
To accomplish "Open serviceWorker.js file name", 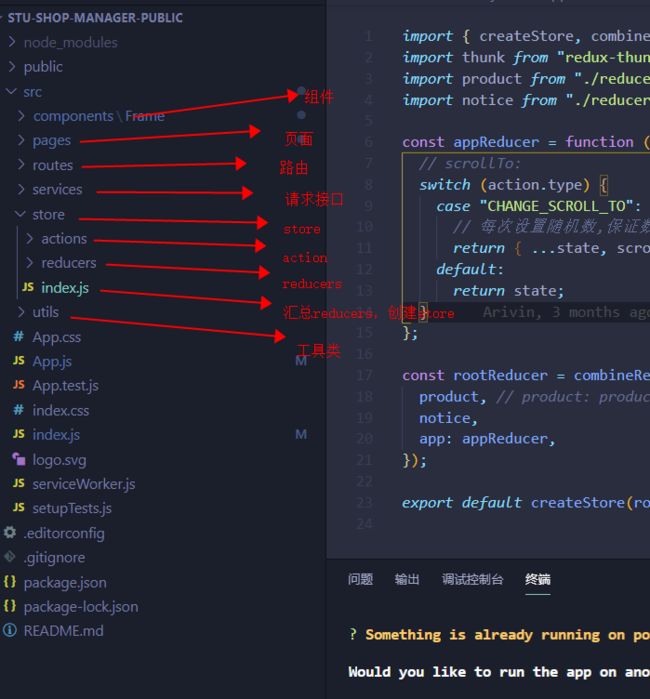I will click(x=84, y=484).
